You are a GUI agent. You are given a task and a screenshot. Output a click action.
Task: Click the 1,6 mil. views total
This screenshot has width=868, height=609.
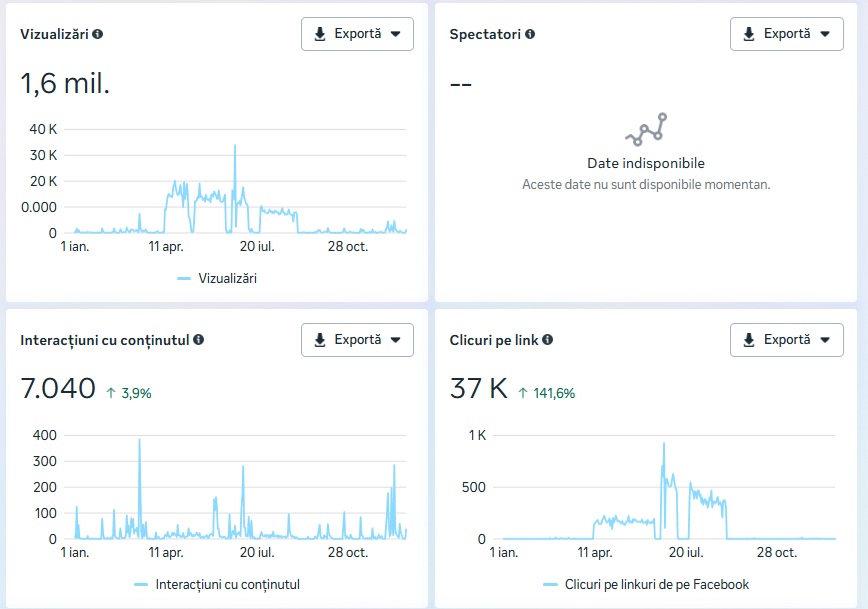tap(65, 83)
